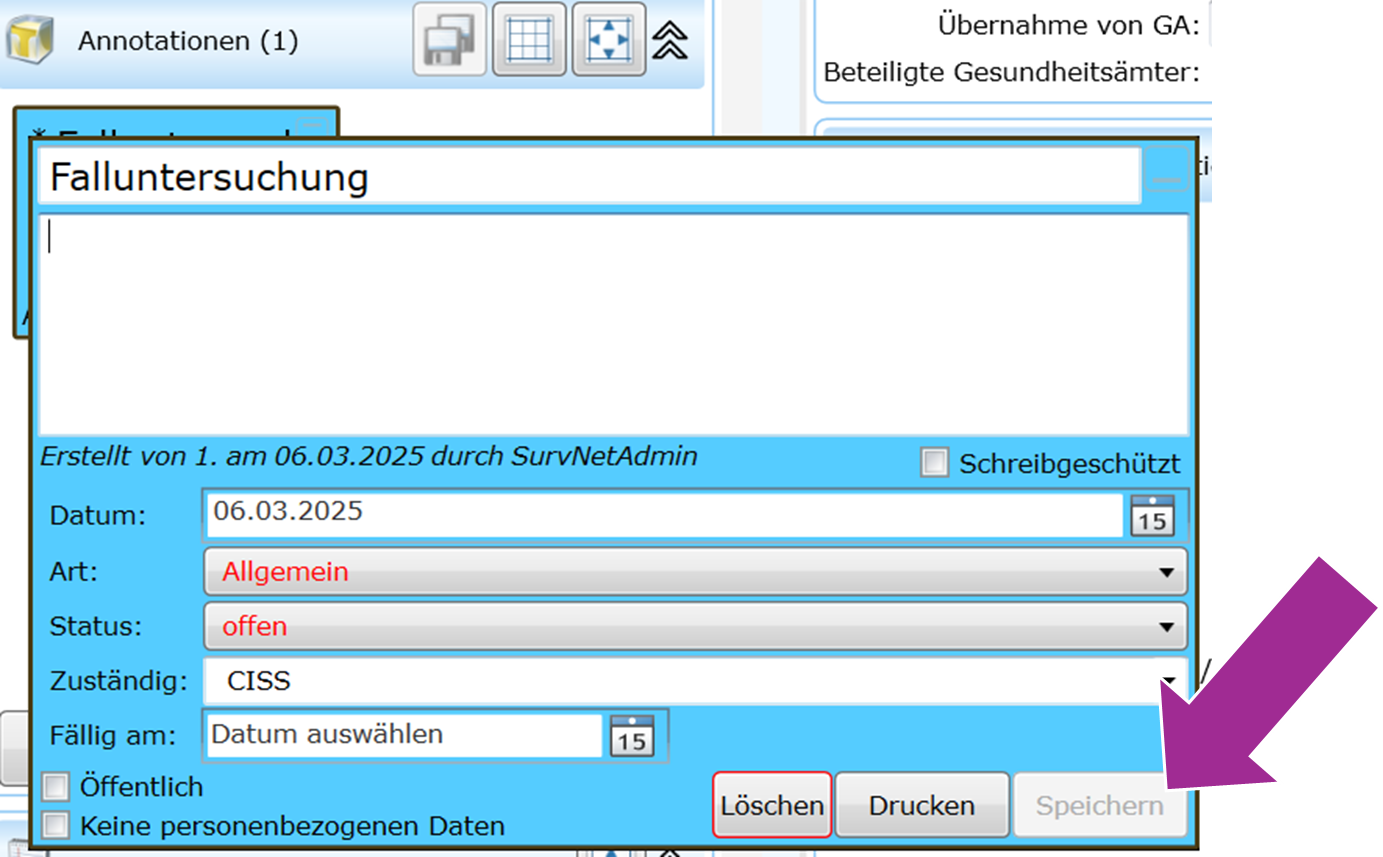Viewport: 1383px width, 857px height.
Task: Click the save-all floppy disks icon
Action: click(x=450, y=41)
